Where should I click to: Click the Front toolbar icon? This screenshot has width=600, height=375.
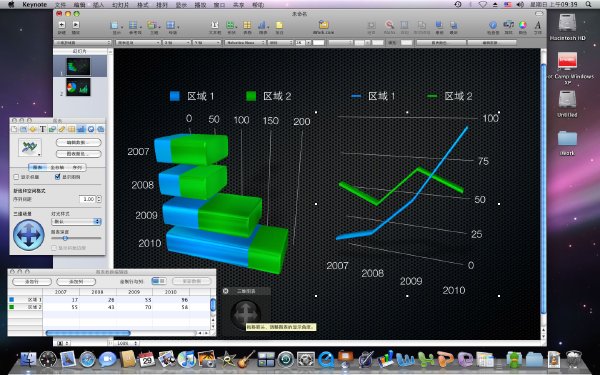[439, 25]
